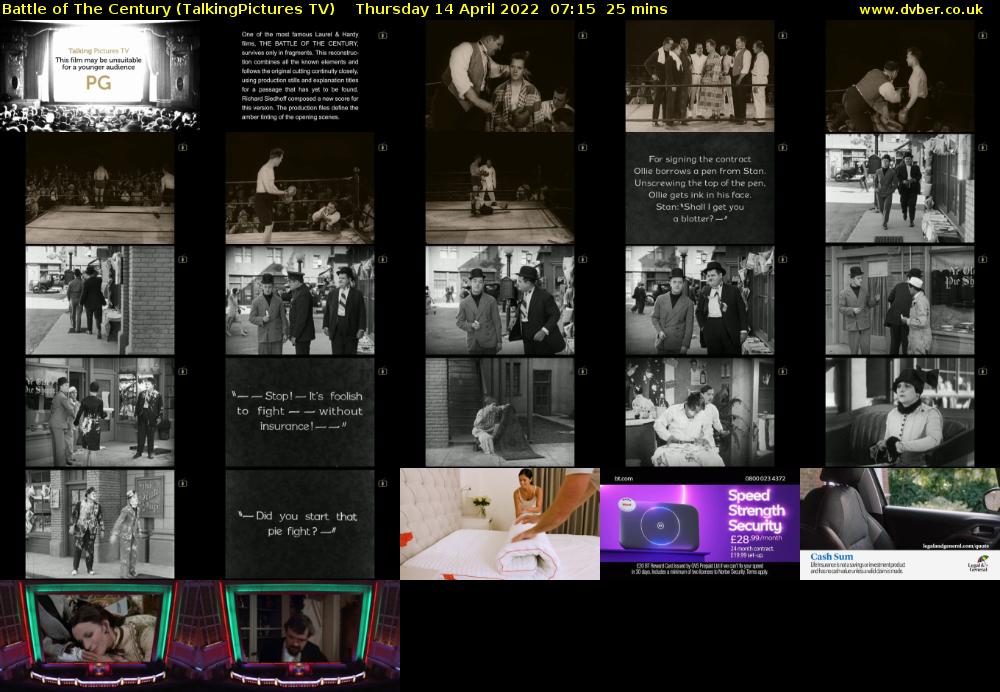Select thumbnail with policeman between two men

tap(300, 300)
